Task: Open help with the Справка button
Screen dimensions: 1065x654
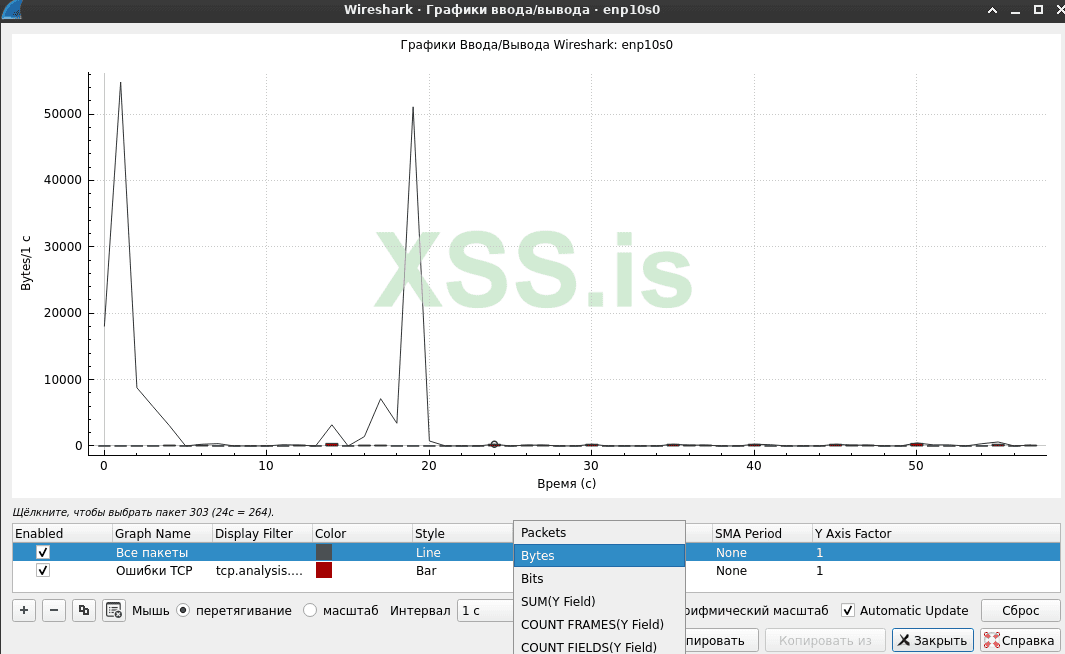Action: (1019, 640)
